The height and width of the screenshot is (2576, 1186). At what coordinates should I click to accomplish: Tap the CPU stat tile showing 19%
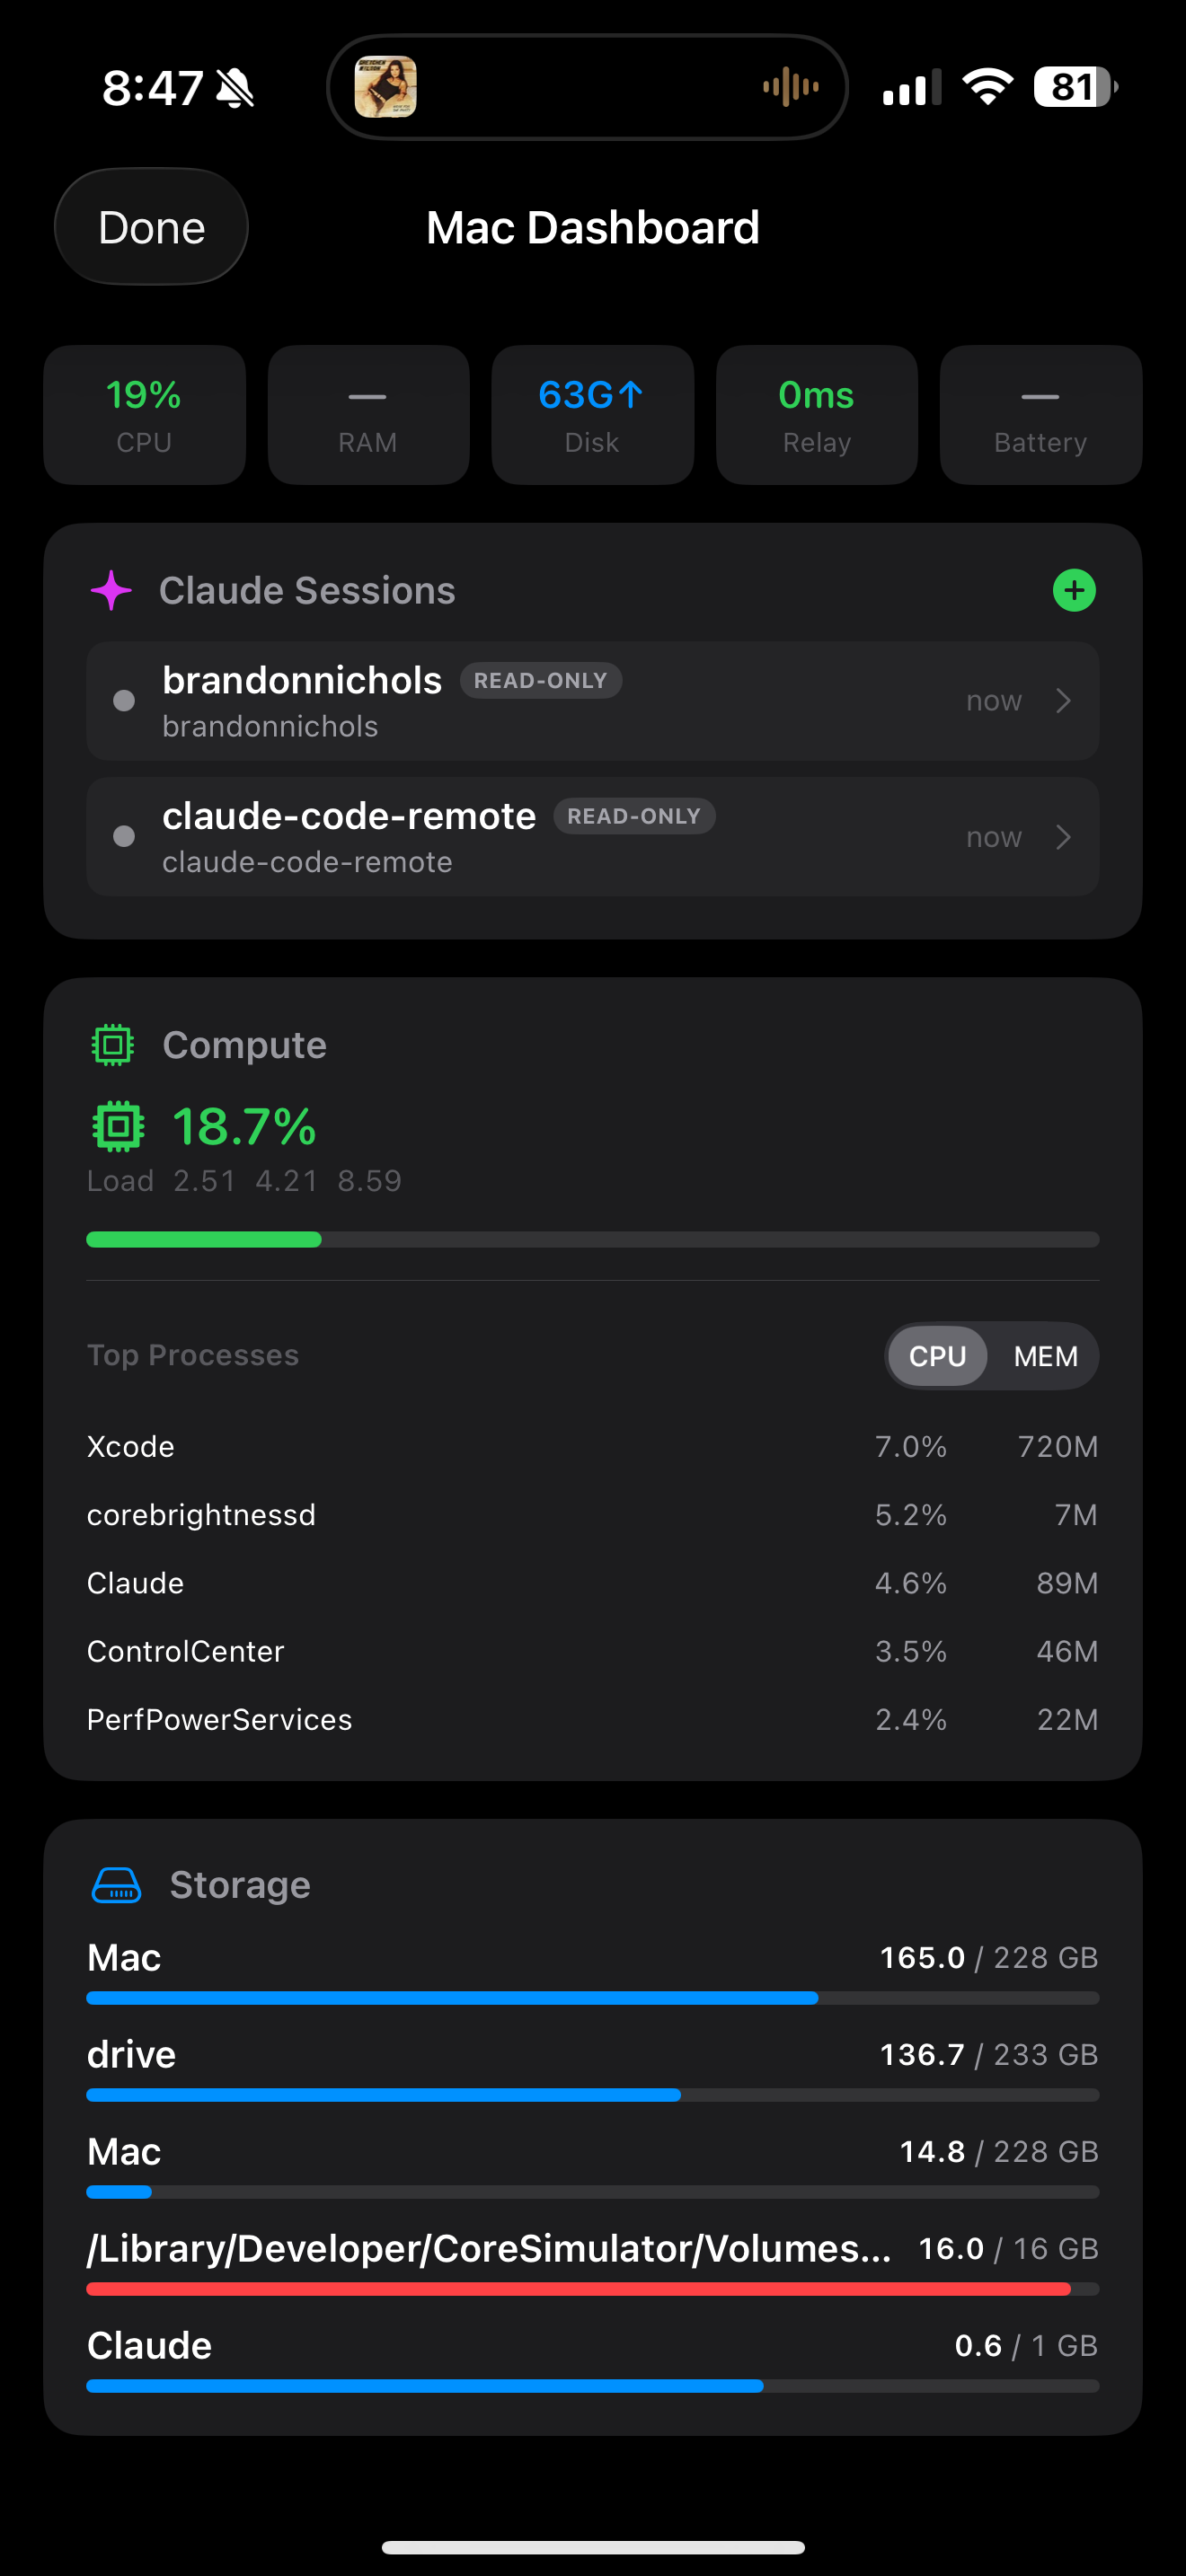click(144, 415)
